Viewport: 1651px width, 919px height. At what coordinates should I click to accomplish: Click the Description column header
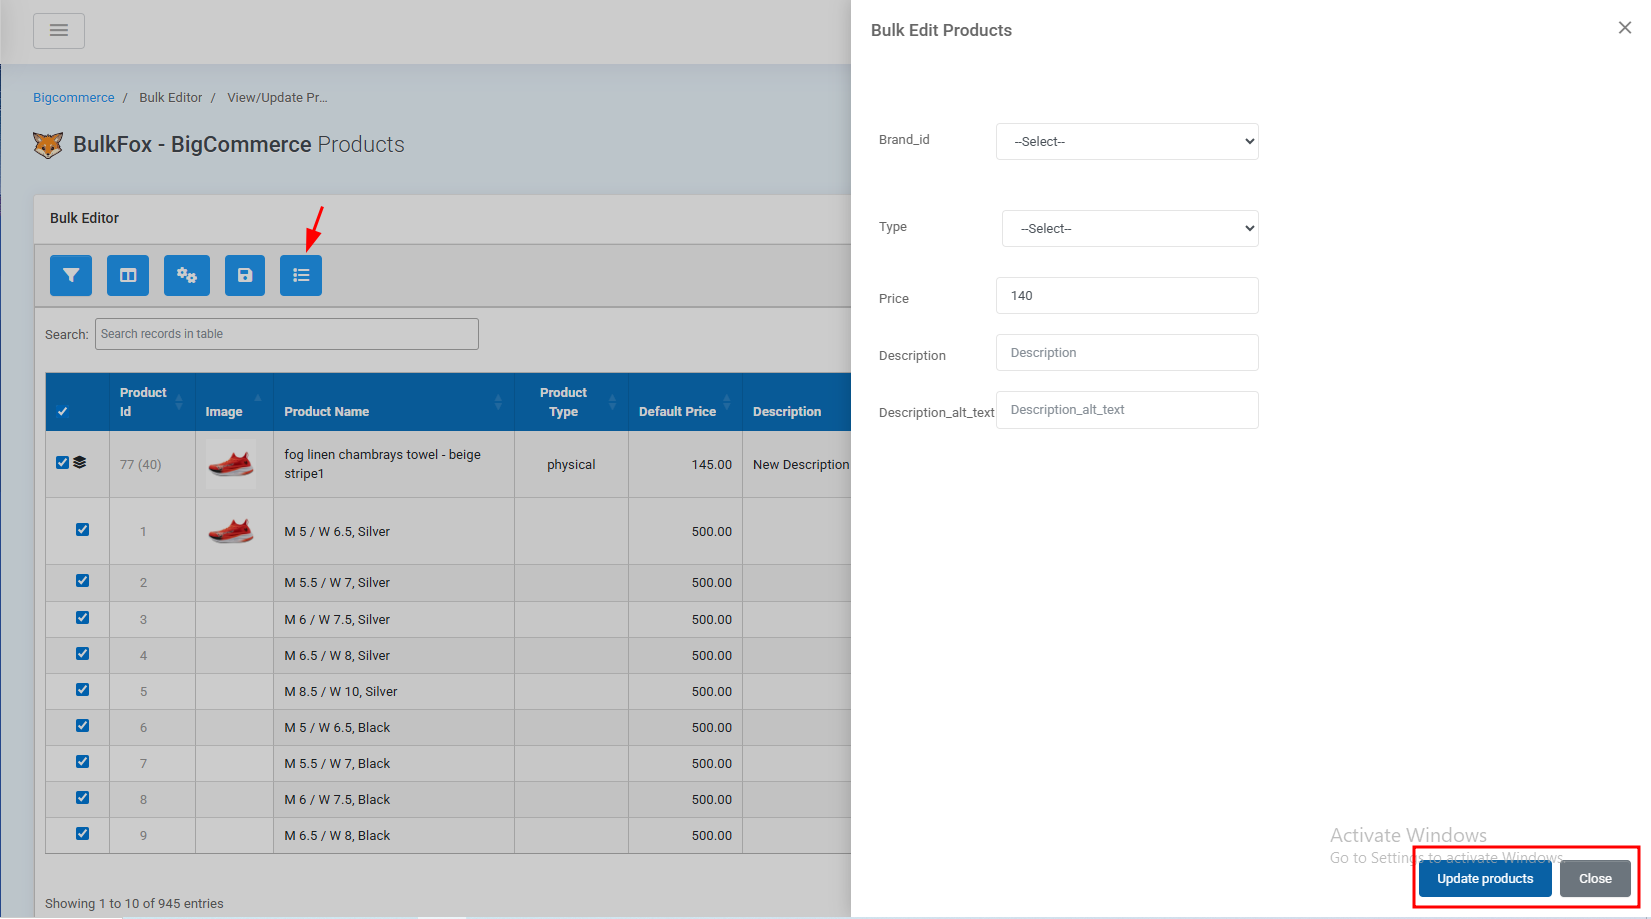797,402
